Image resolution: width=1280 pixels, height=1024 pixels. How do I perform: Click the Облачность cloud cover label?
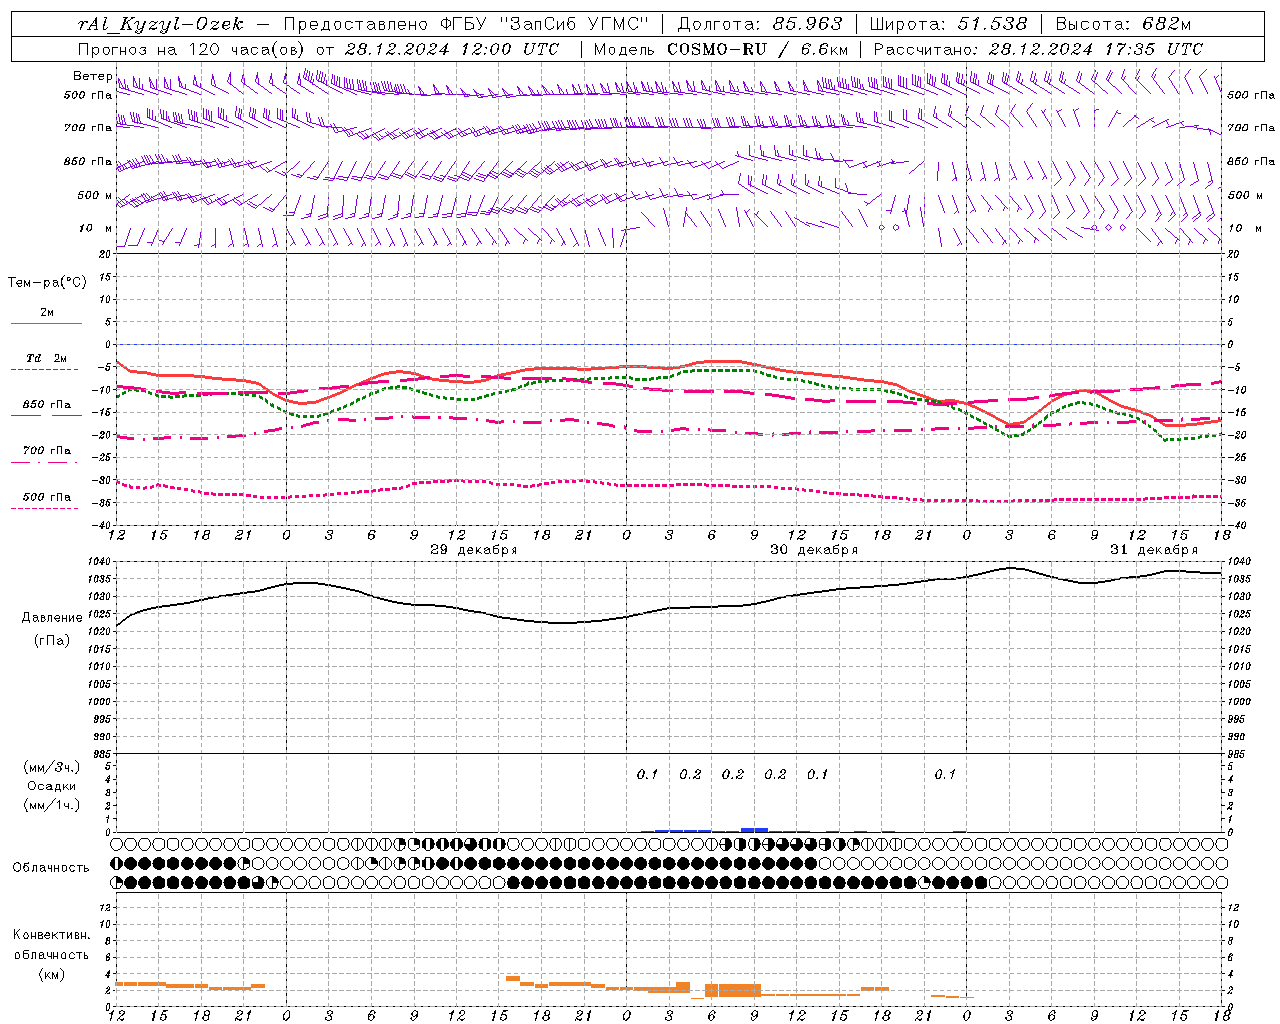pos(51,868)
